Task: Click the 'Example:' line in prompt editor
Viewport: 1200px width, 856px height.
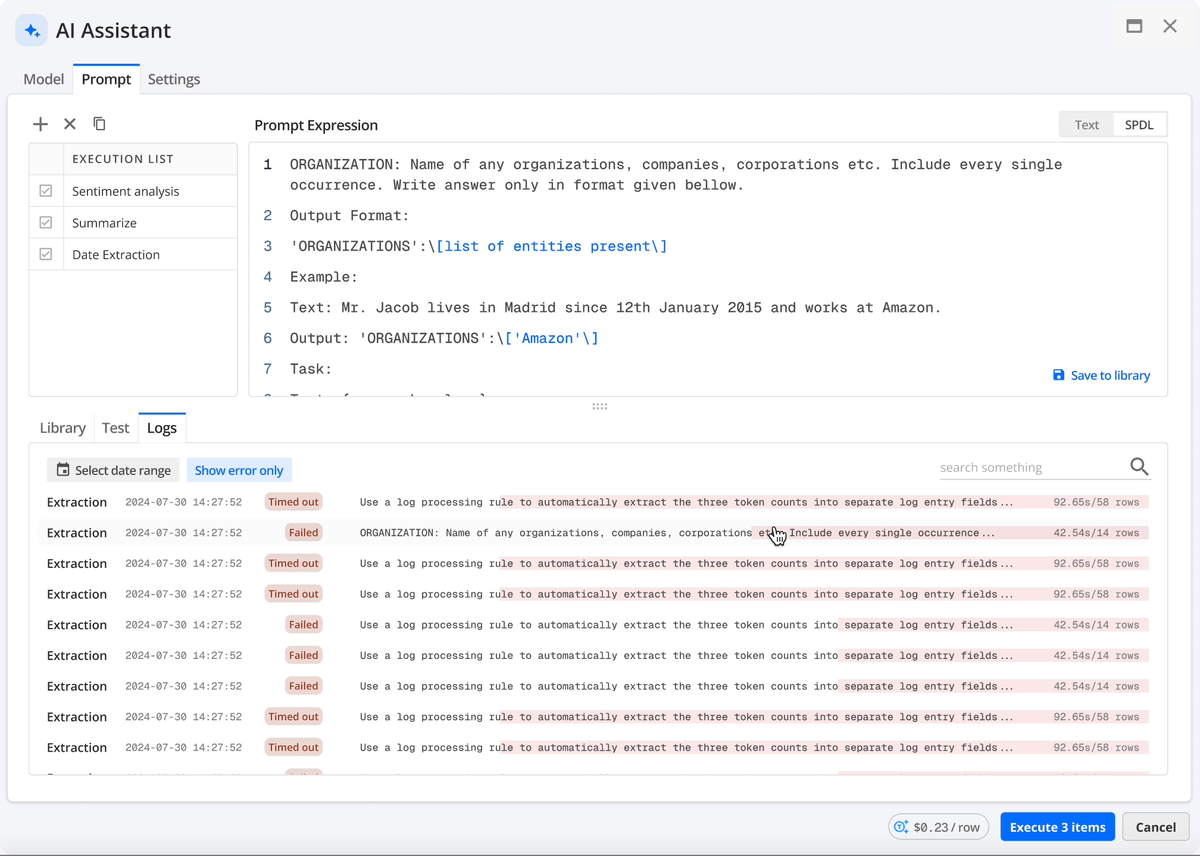Action: (x=324, y=277)
